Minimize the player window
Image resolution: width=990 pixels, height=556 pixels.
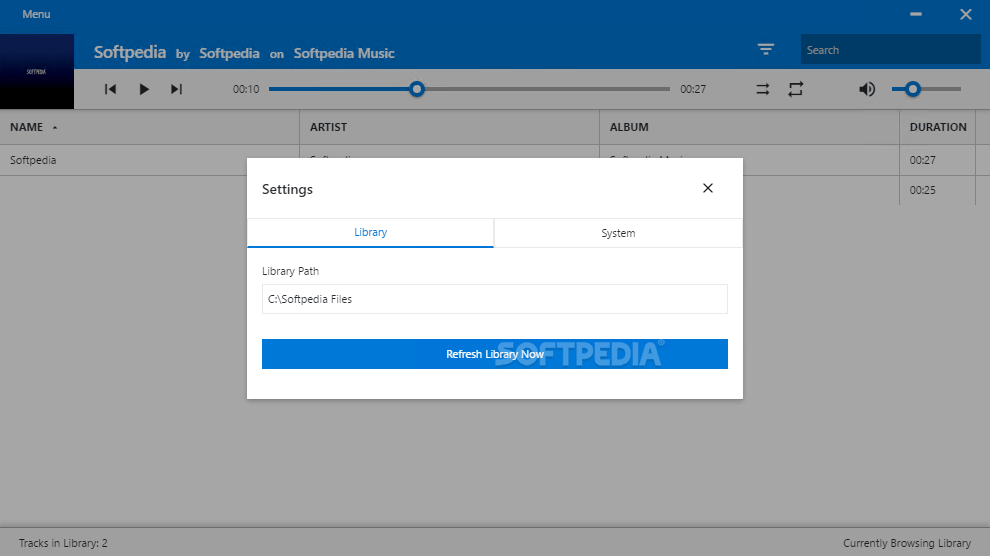915,14
